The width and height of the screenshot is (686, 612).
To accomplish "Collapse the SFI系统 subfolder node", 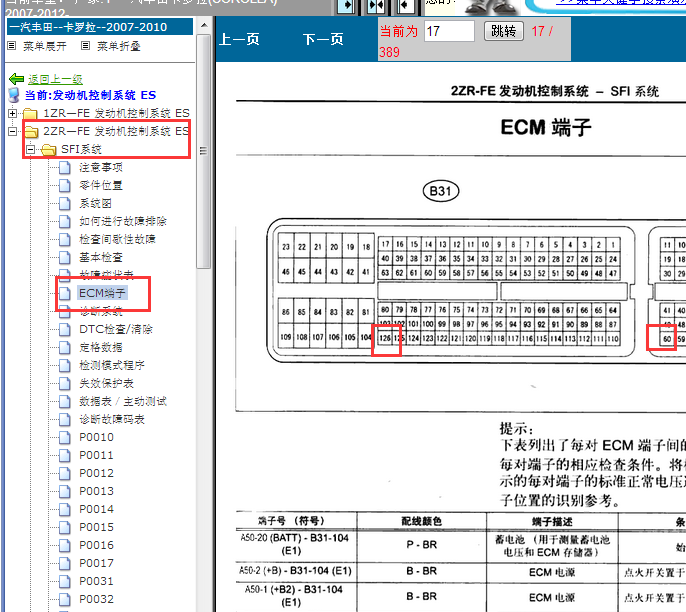I will coord(30,150).
